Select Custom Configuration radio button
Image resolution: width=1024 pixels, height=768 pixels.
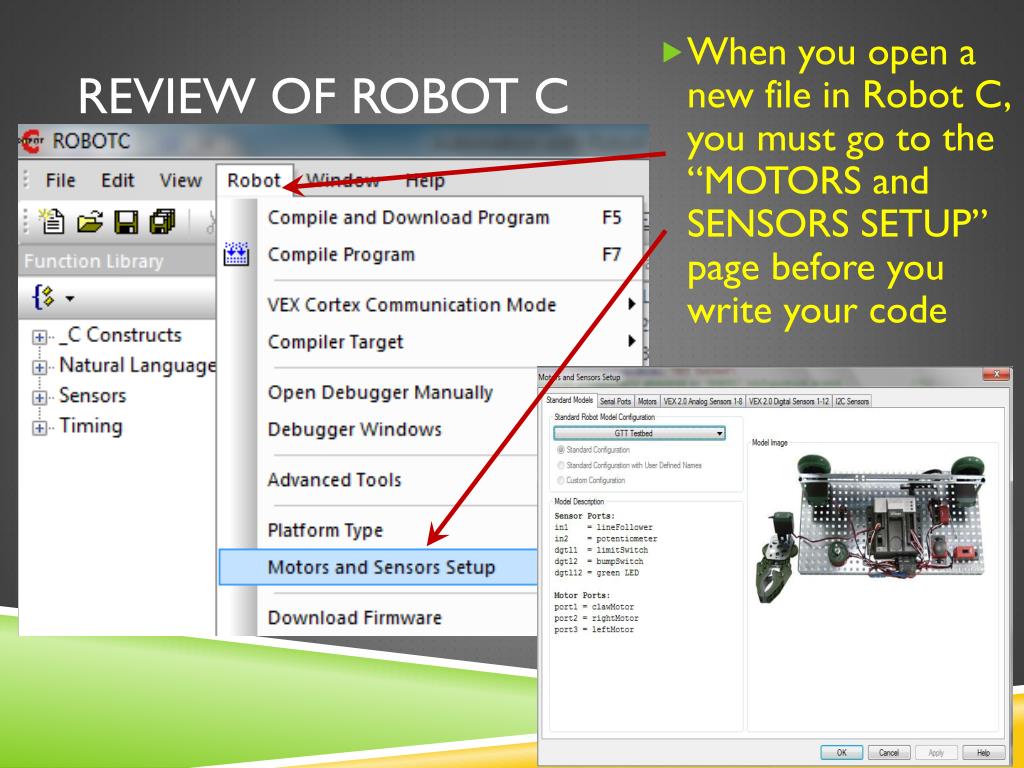click(x=560, y=481)
